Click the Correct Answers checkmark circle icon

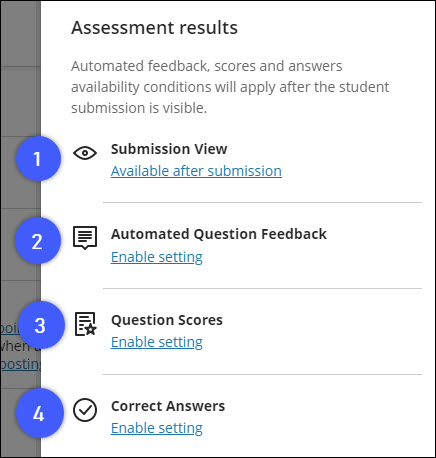tap(85, 410)
